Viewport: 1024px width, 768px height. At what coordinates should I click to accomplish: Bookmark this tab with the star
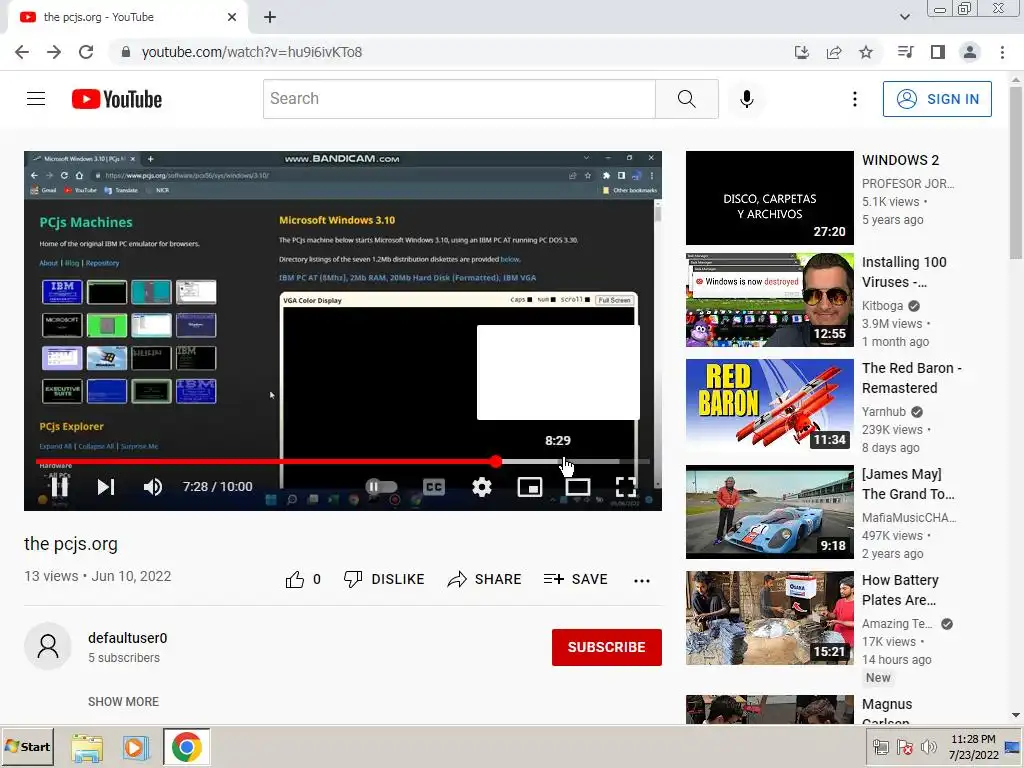[865, 52]
